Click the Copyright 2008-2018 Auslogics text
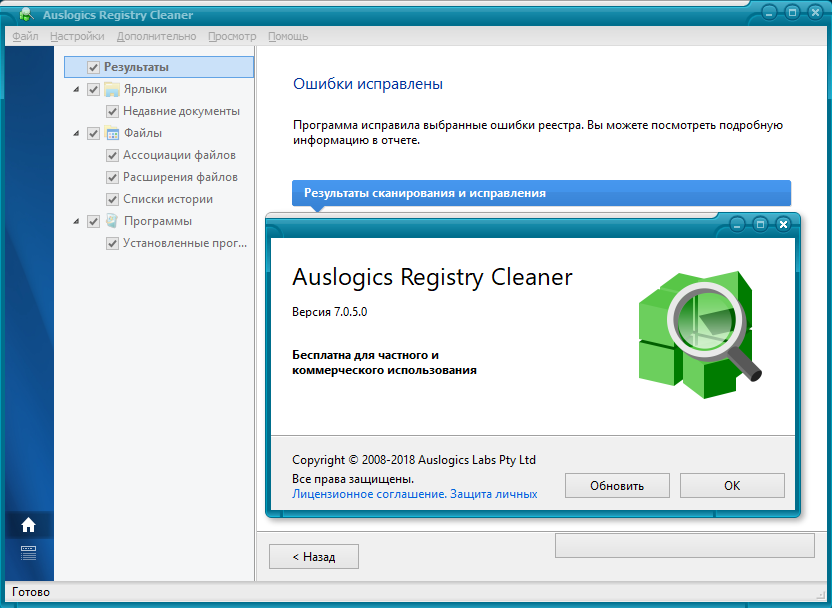The image size is (832, 608). click(414, 460)
